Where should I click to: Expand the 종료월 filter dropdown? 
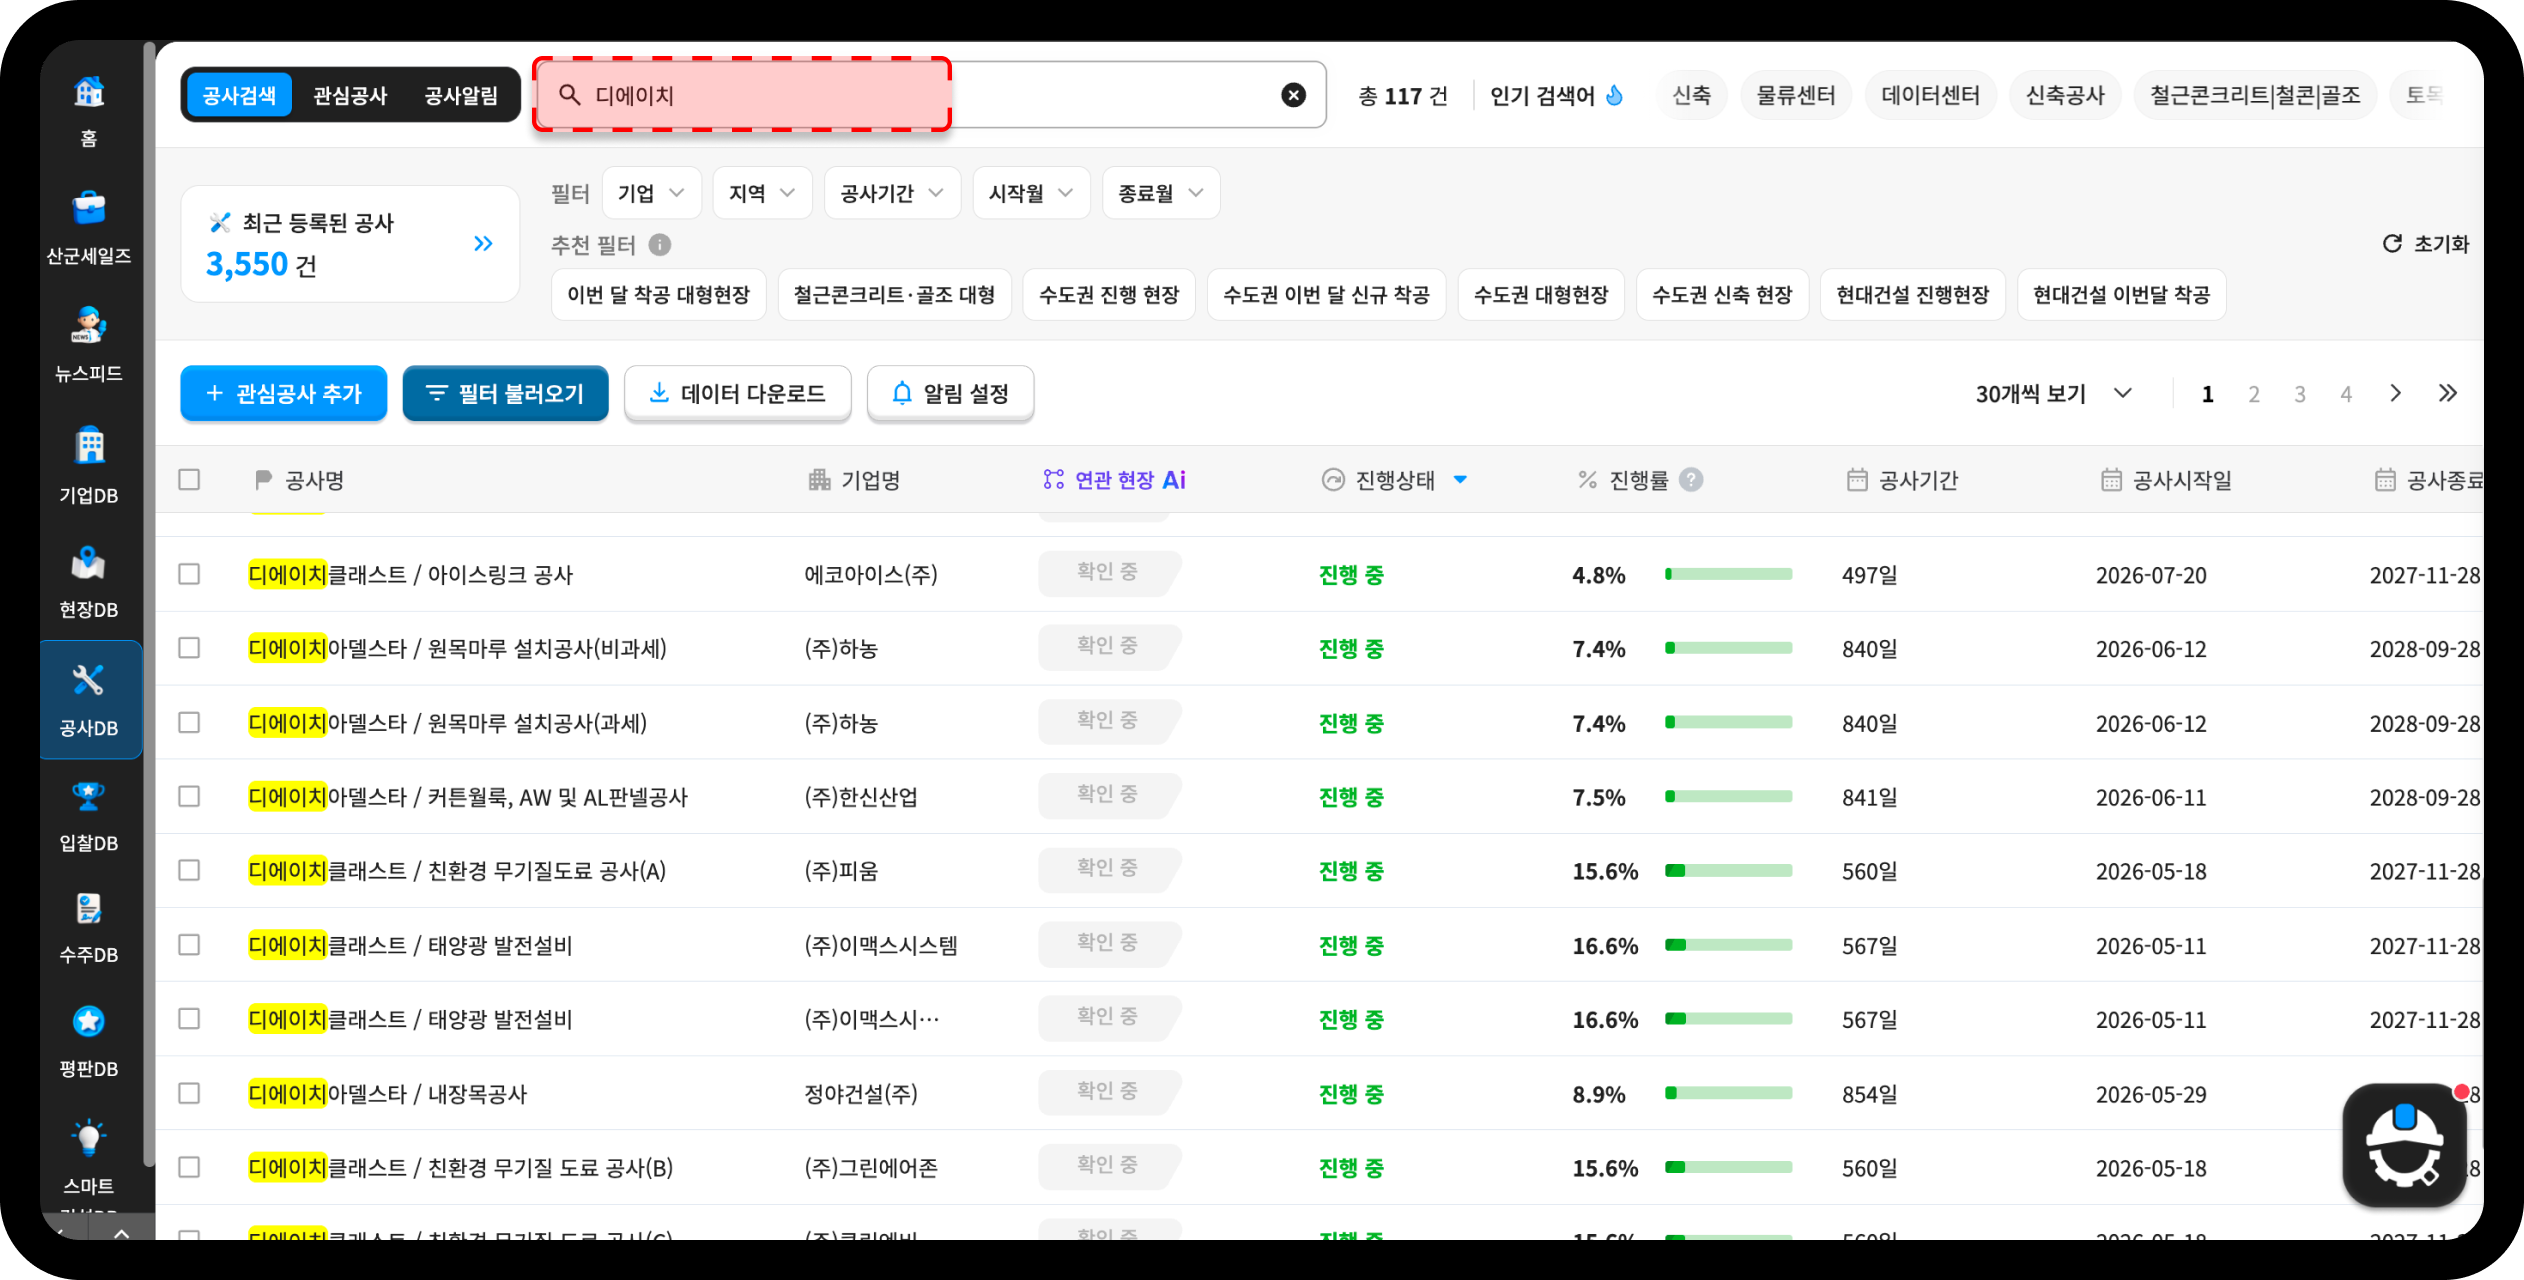(x=1161, y=193)
